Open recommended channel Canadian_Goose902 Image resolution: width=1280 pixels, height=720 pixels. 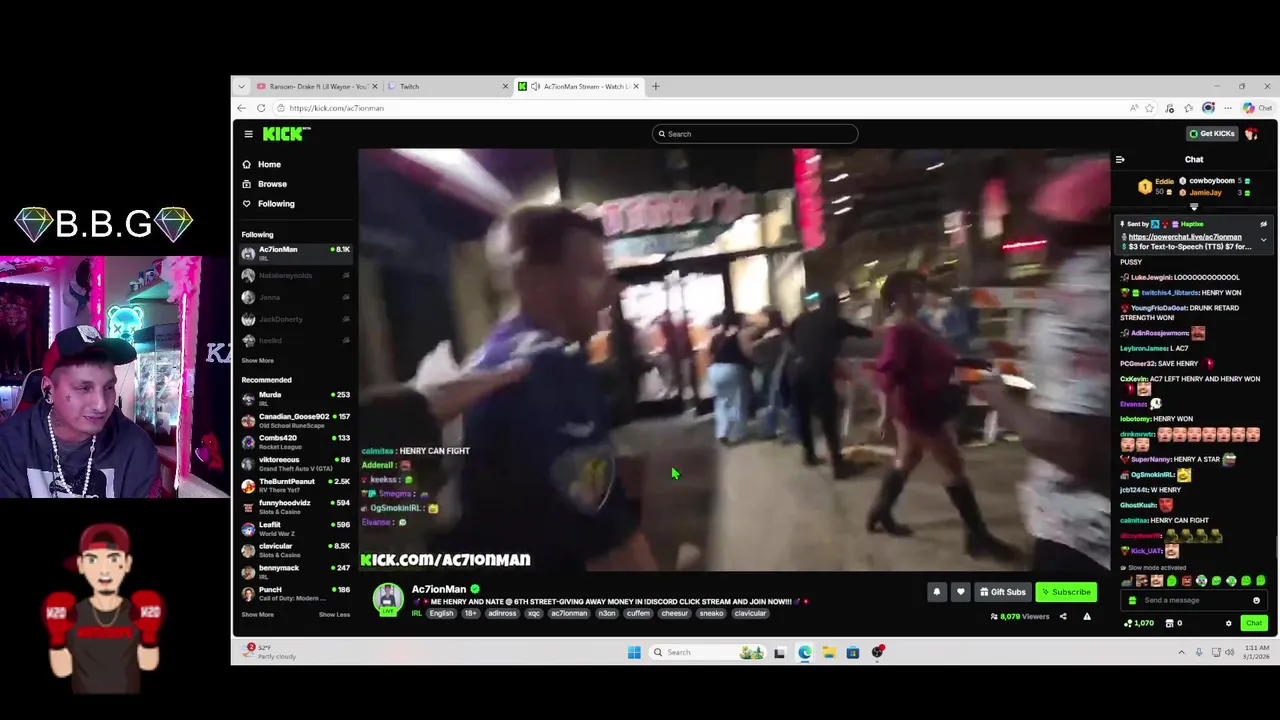click(x=295, y=420)
